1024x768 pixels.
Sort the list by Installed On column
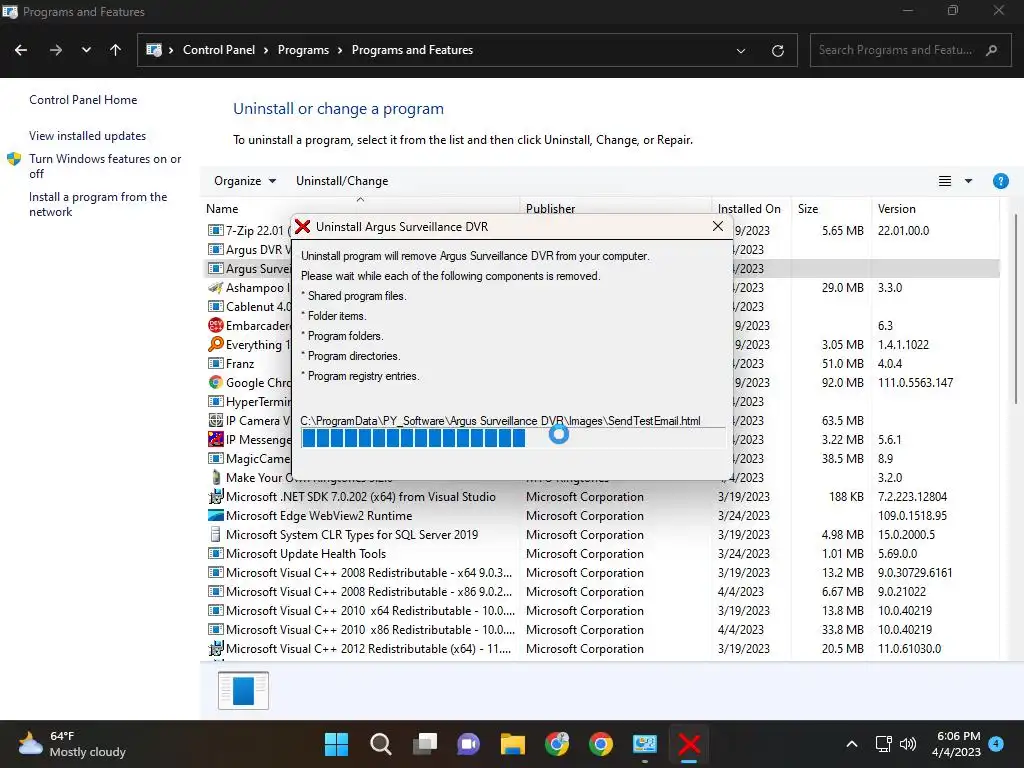pyautogui.click(x=749, y=209)
